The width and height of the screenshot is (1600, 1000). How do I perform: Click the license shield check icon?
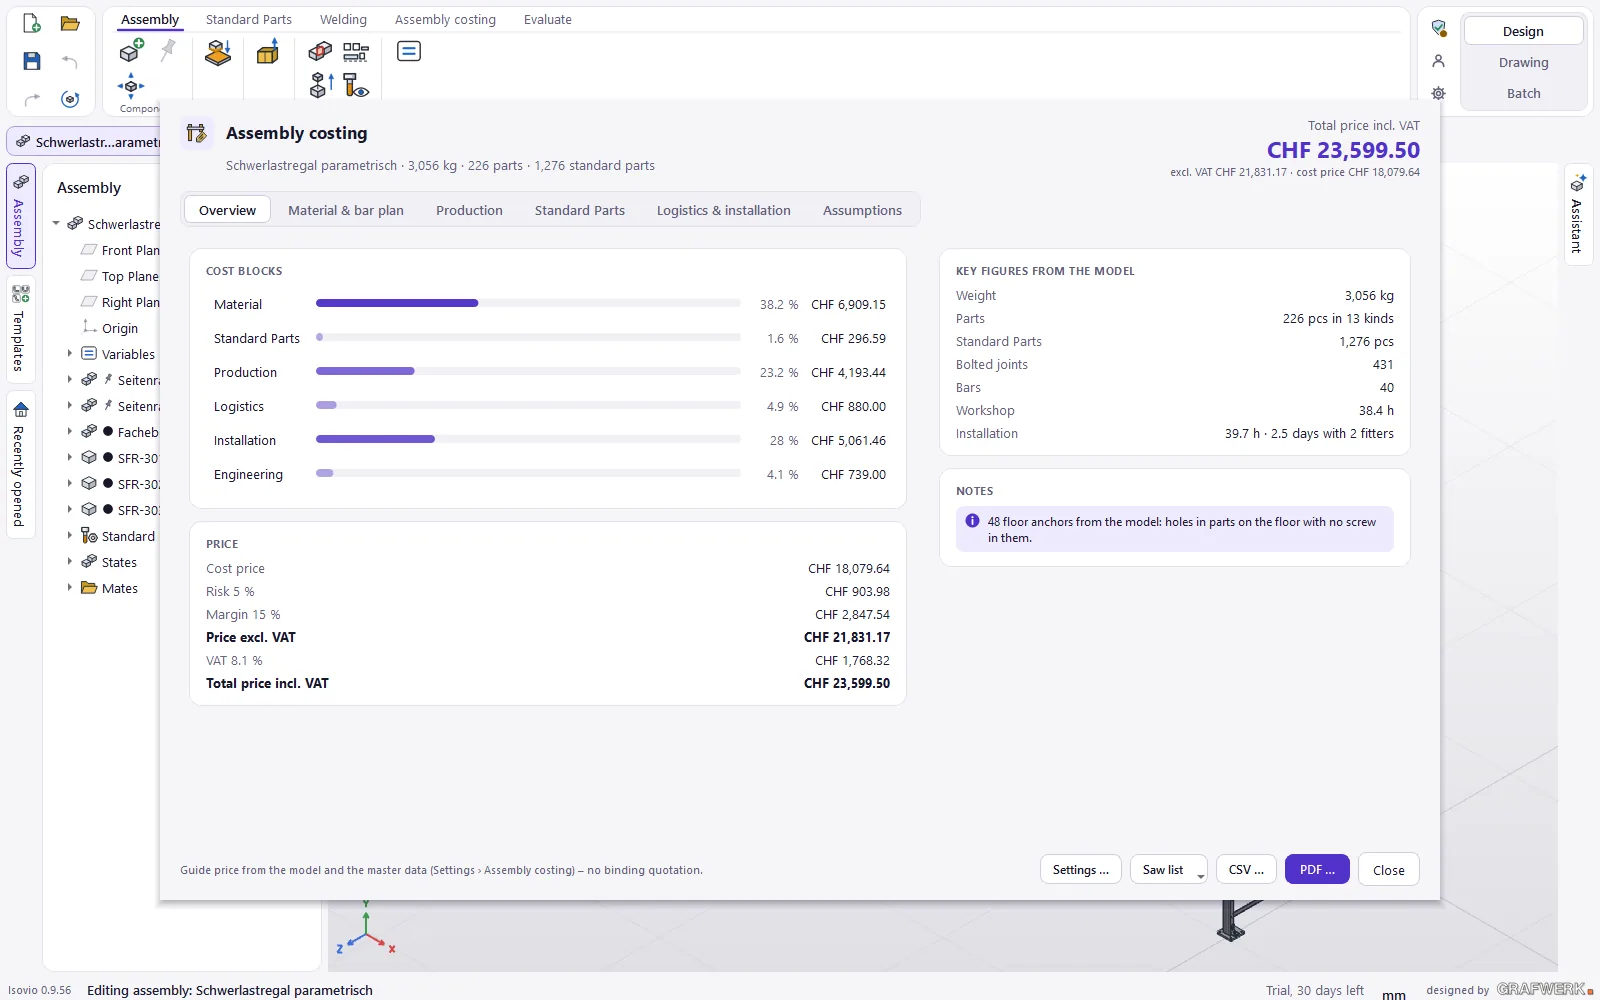(1439, 28)
